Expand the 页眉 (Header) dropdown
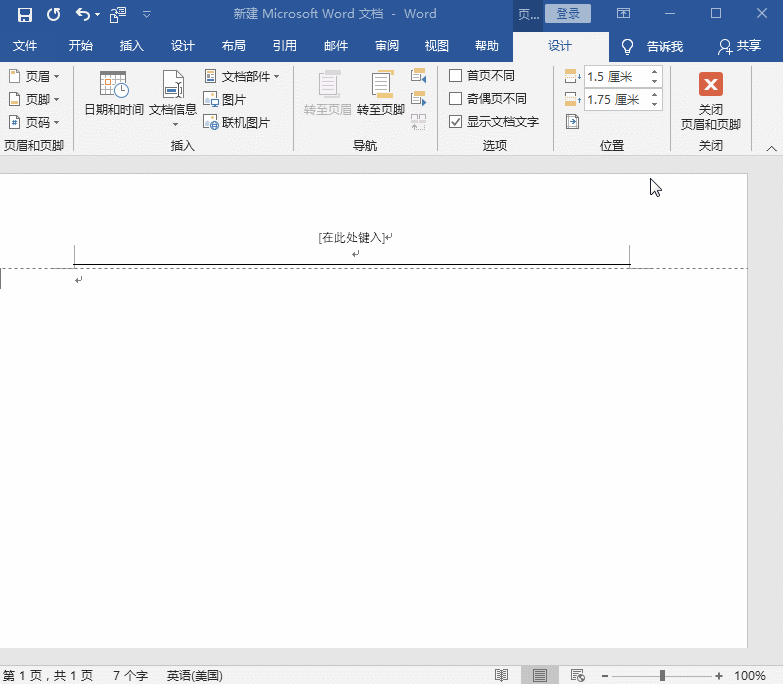Image resolution: width=783 pixels, height=684 pixels. coord(34,76)
